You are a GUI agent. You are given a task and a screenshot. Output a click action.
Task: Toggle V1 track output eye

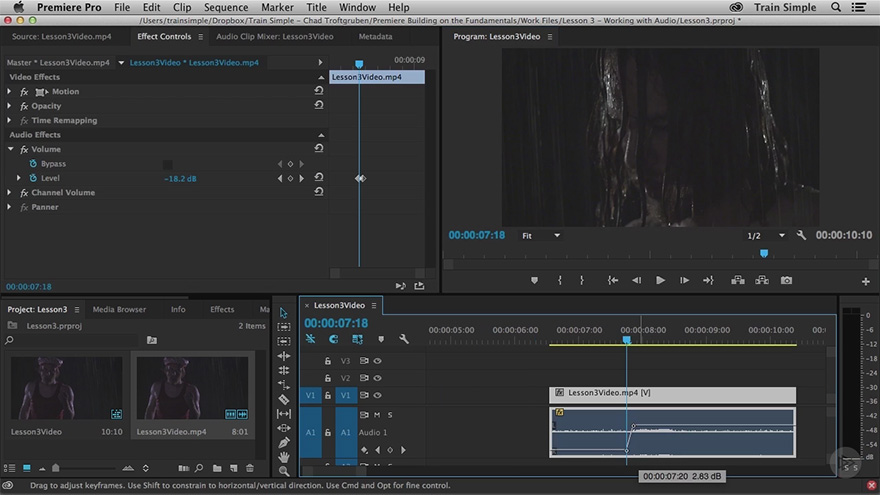[378, 395]
